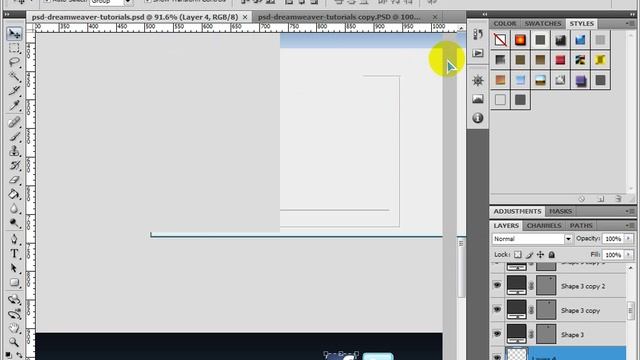Select the Path Selection tool
The image size is (640, 360).
(14, 268)
